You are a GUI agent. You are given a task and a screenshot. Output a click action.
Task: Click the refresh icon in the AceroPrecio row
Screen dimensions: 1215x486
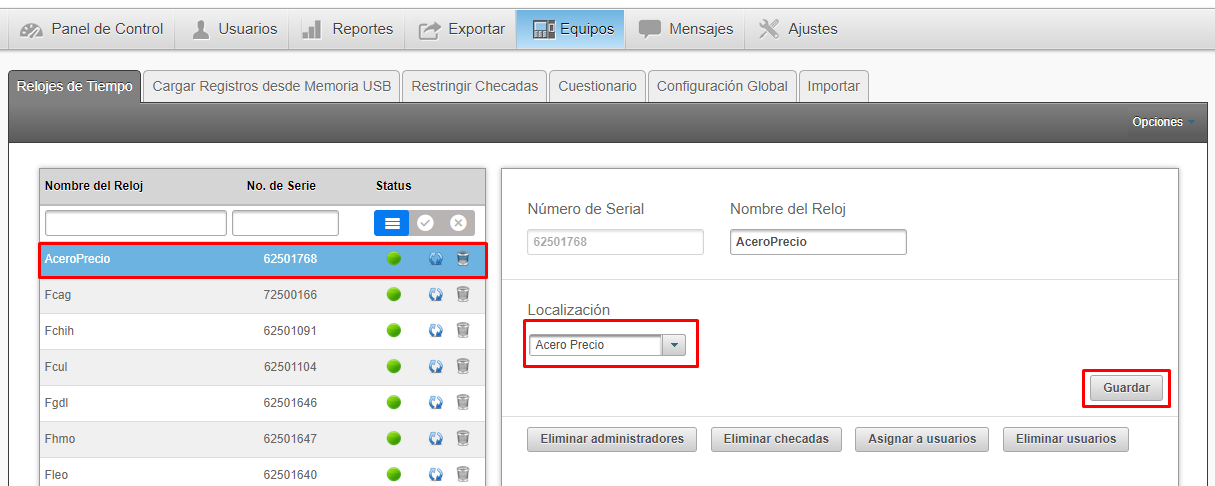coord(436,259)
